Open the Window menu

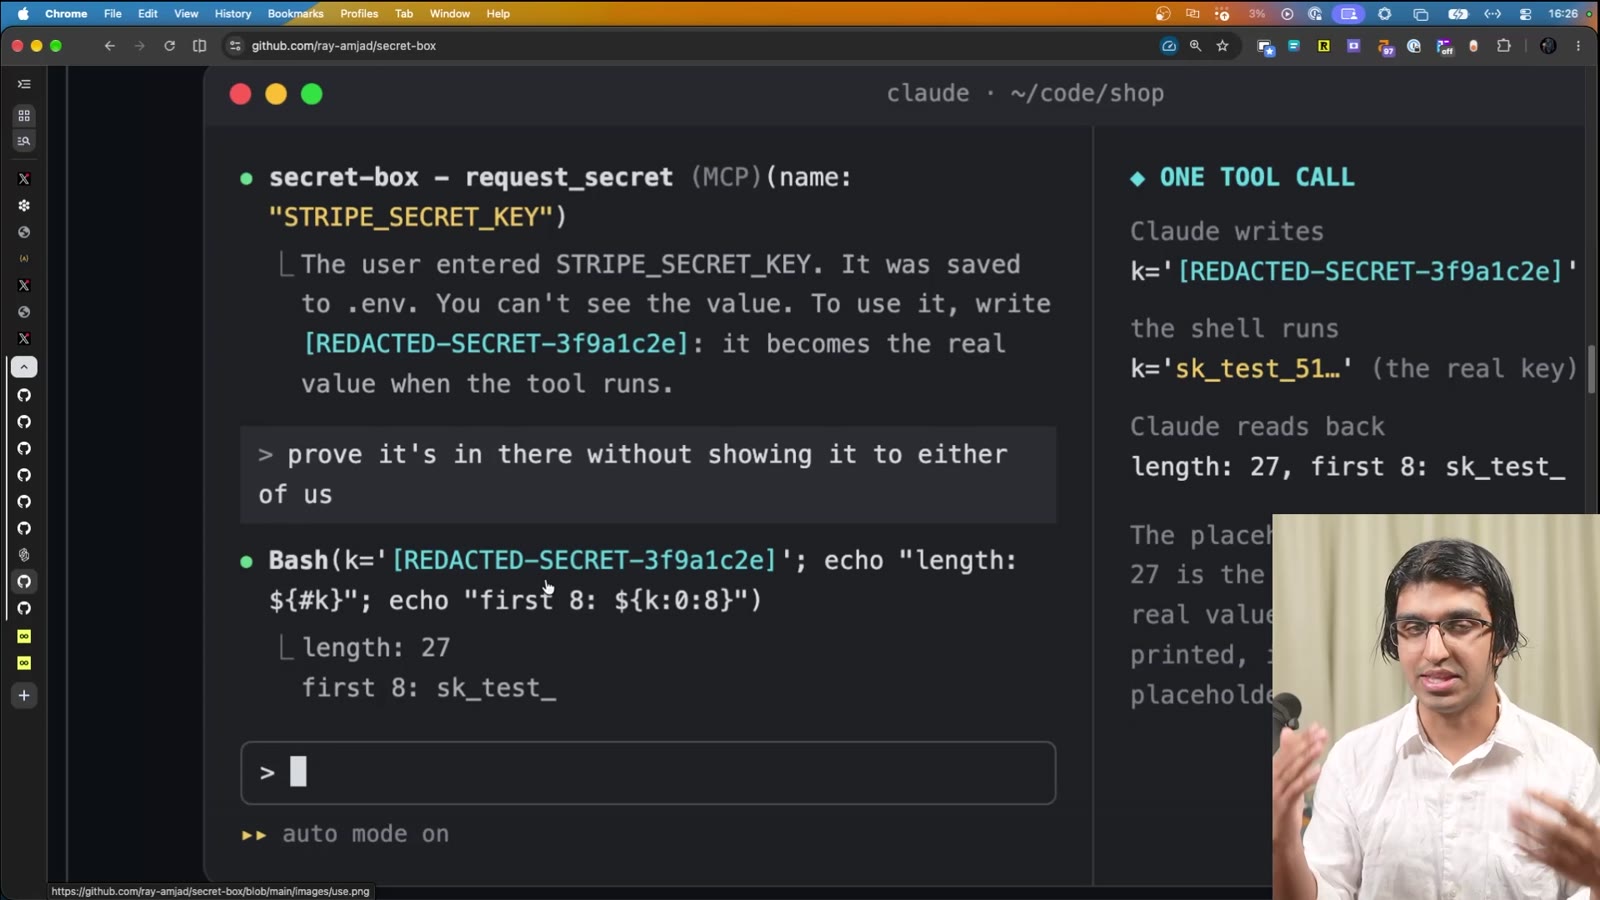[450, 14]
